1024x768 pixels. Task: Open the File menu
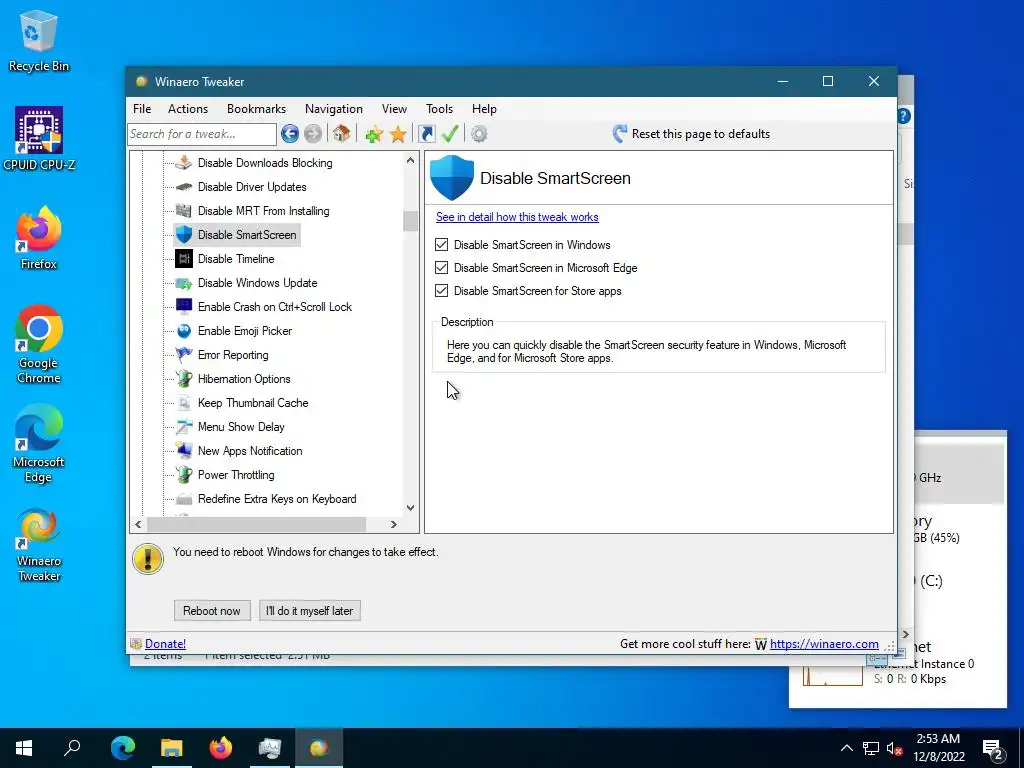142,109
